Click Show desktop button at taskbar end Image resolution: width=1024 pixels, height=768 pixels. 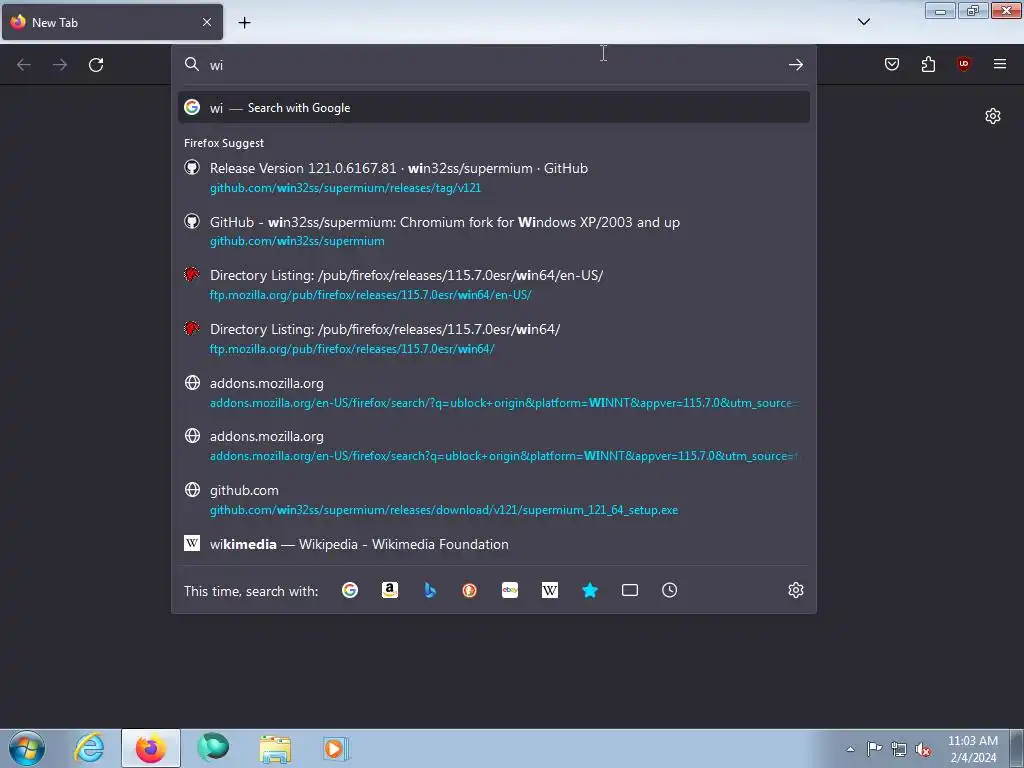coord(1016,748)
